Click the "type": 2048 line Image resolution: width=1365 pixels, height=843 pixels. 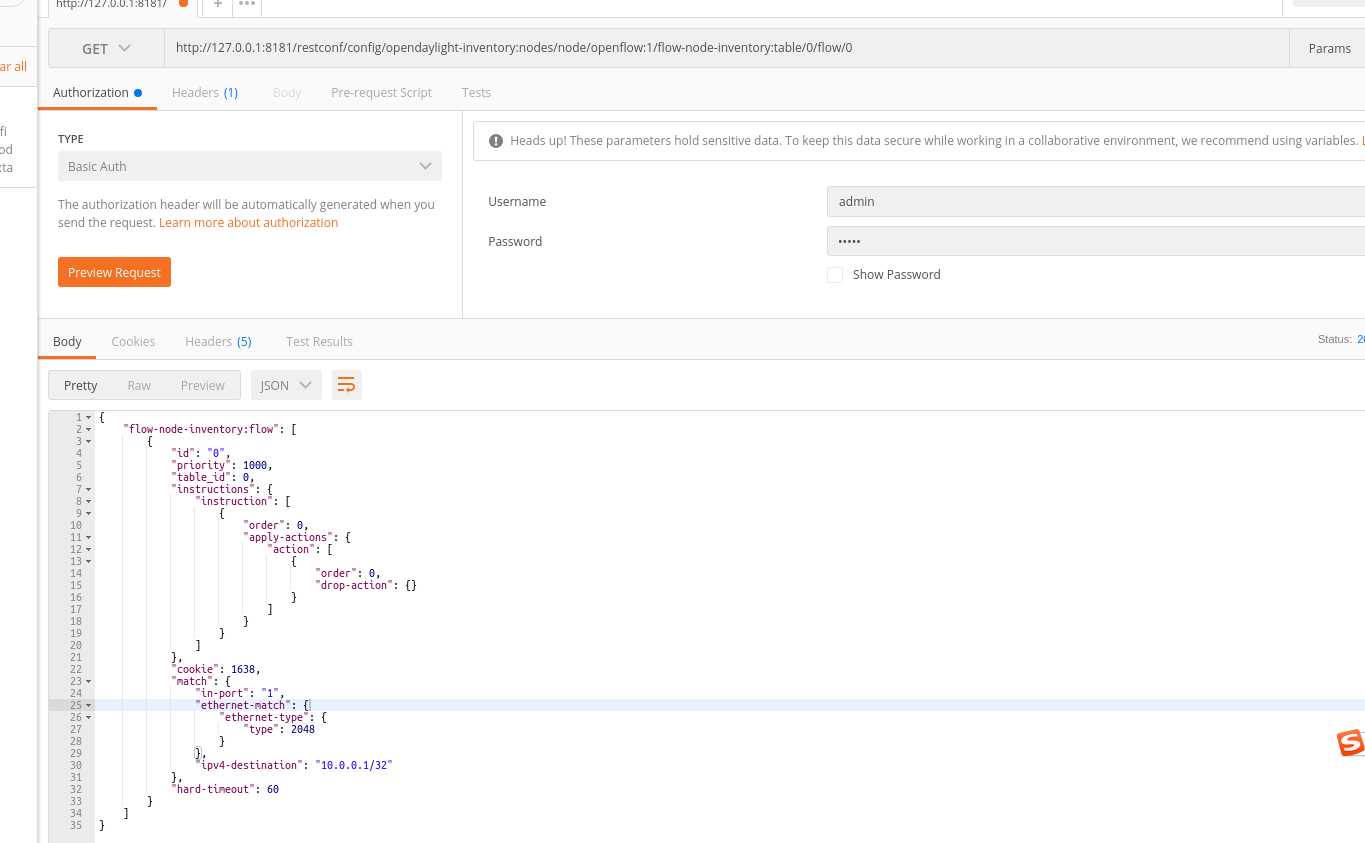click(279, 729)
